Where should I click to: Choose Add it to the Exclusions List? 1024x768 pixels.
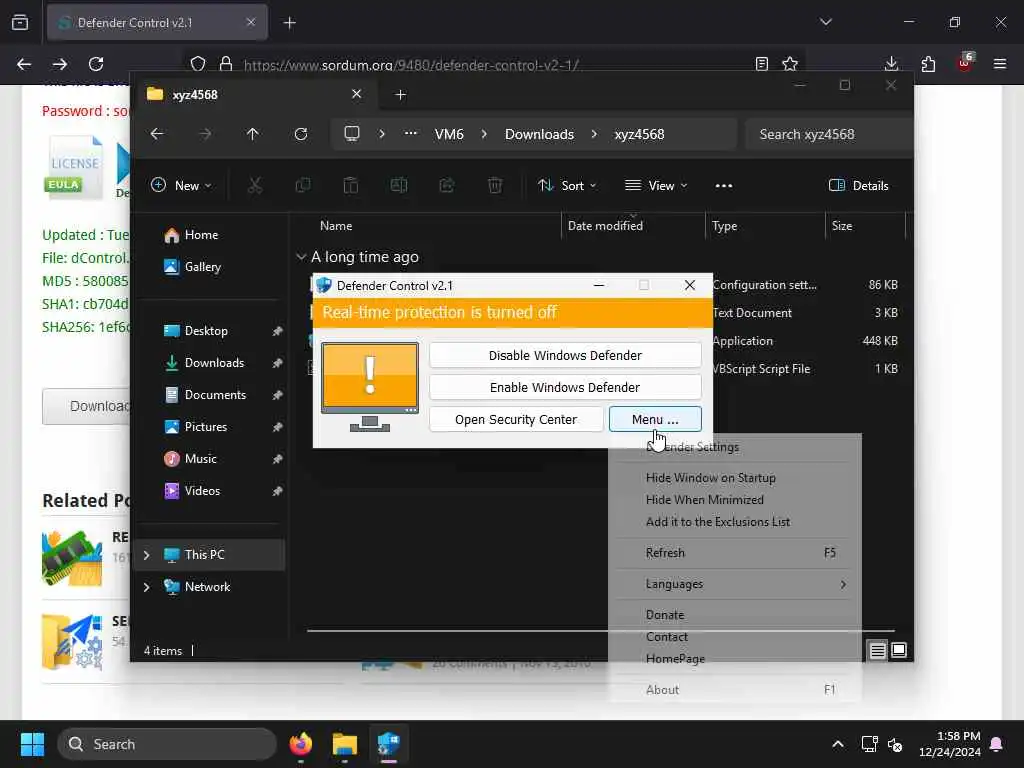click(718, 522)
